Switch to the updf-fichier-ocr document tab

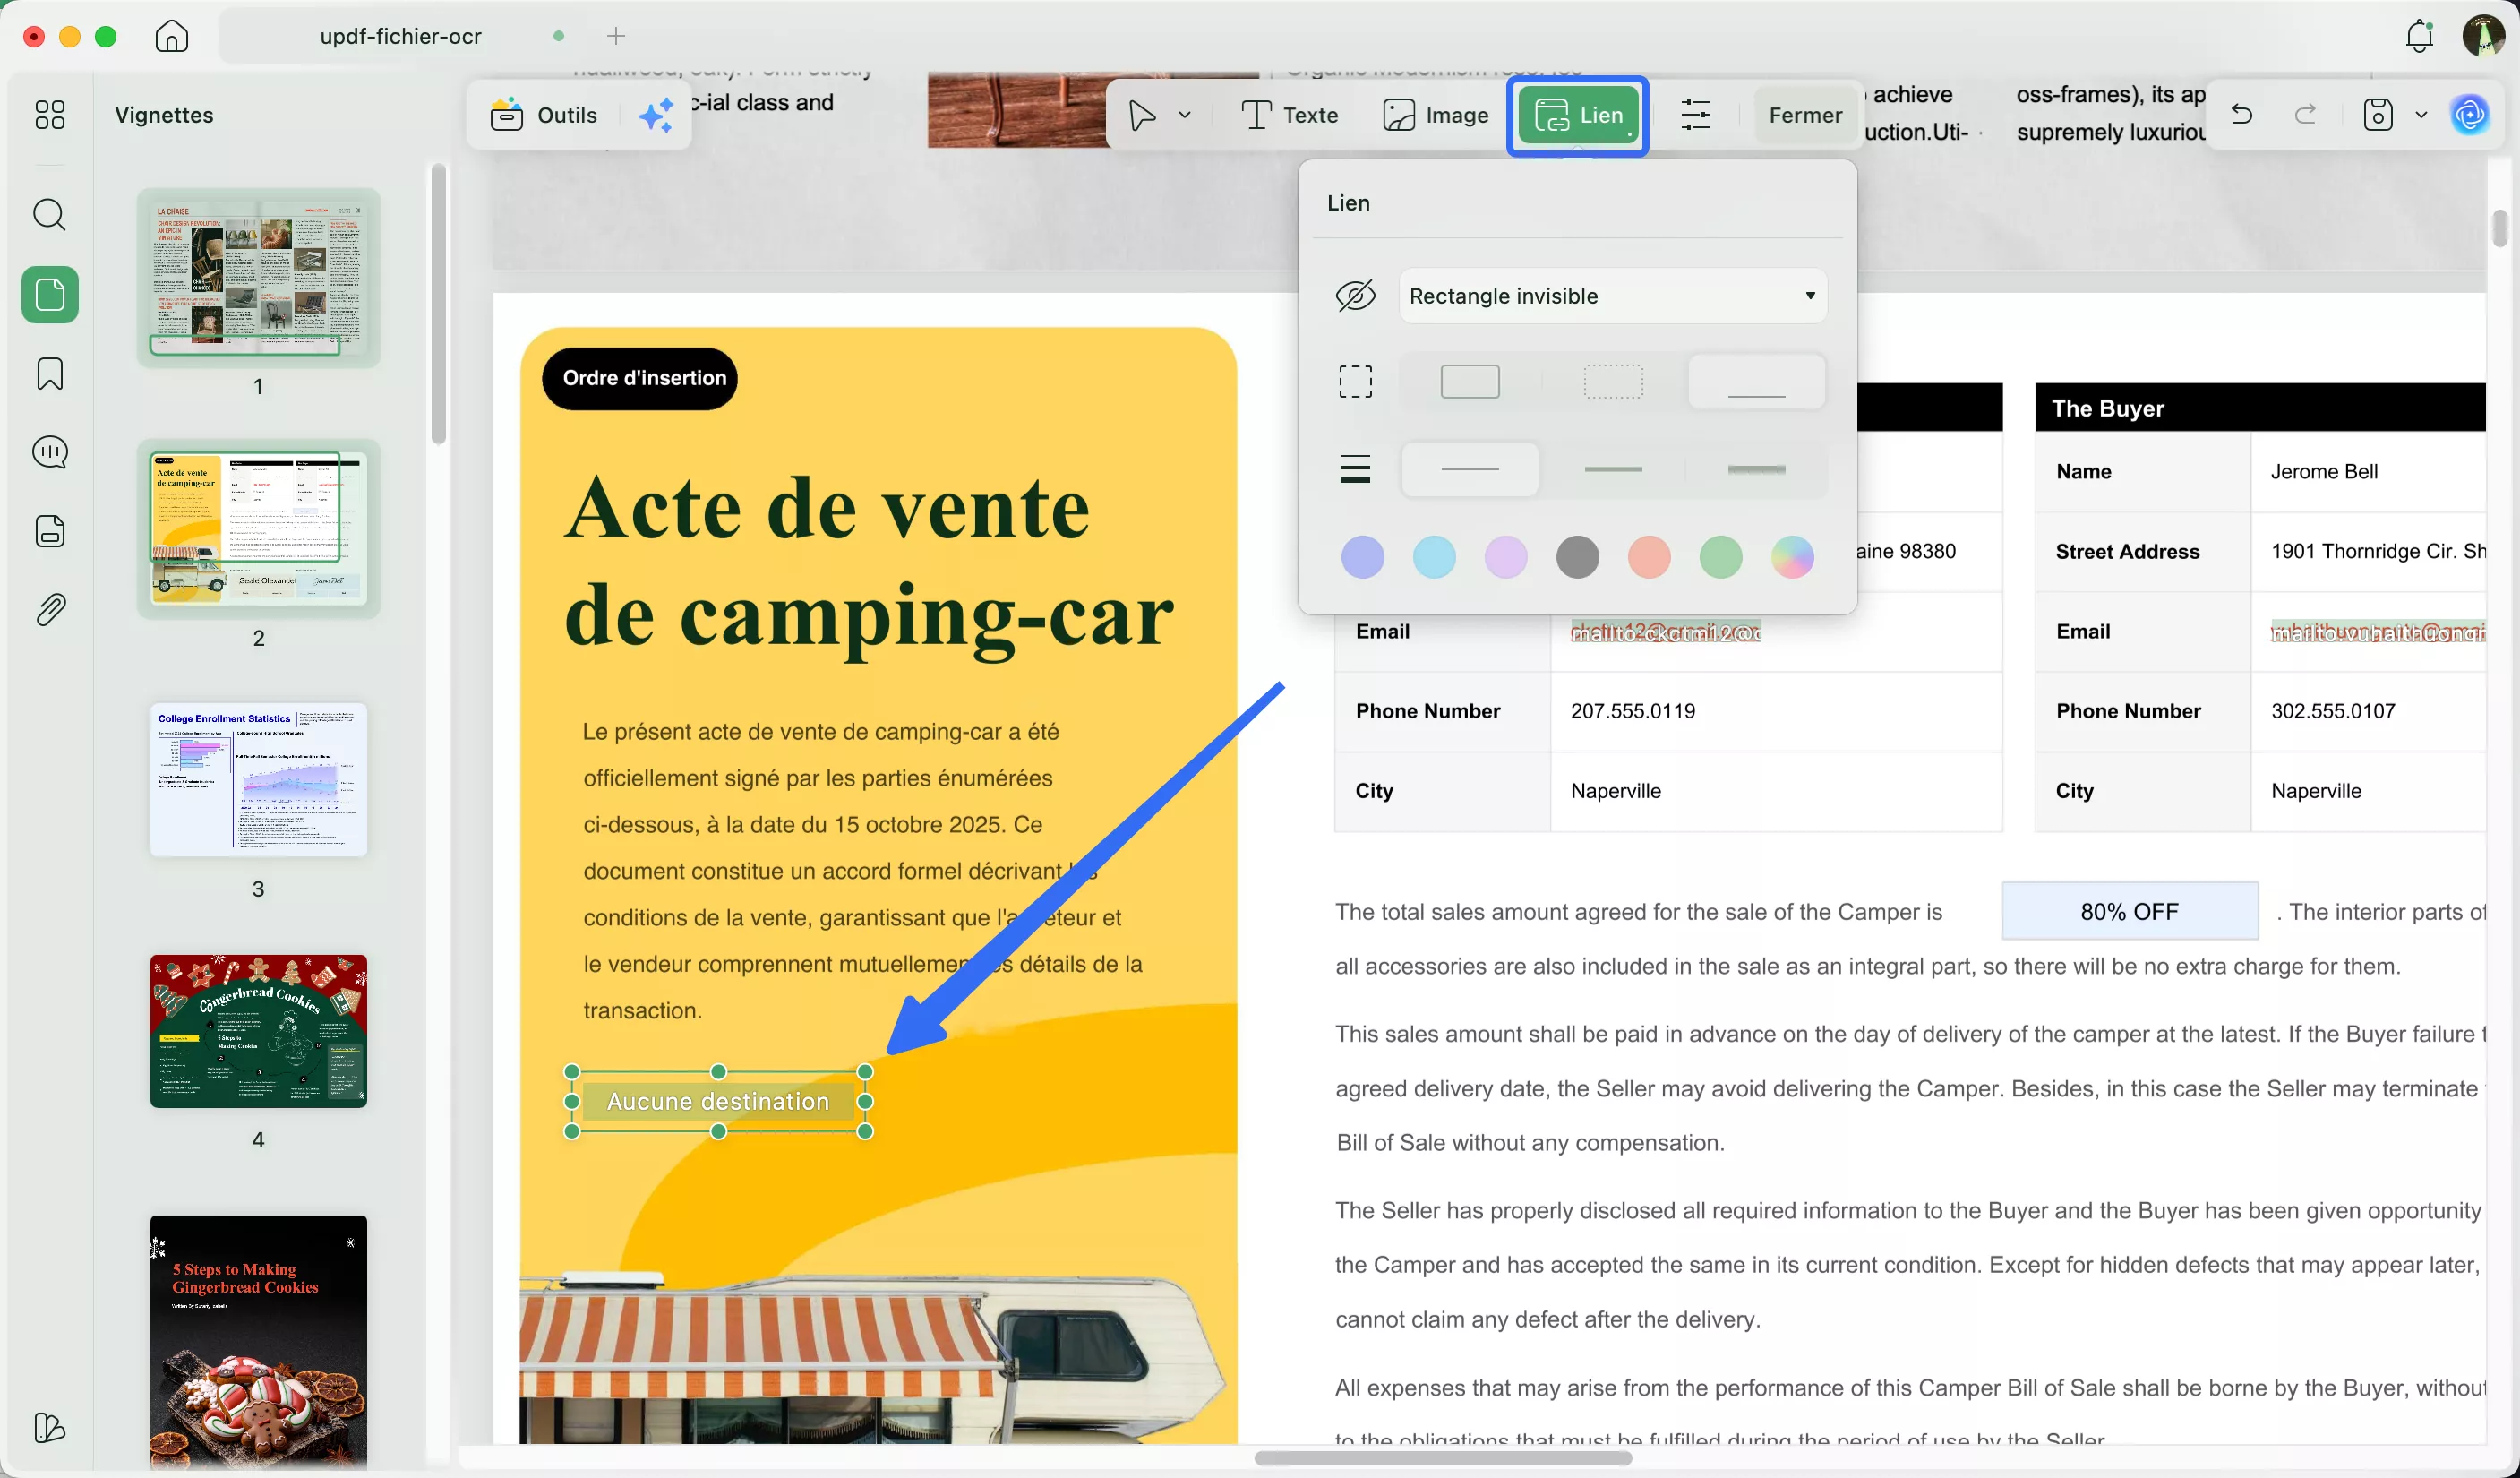[399, 36]
